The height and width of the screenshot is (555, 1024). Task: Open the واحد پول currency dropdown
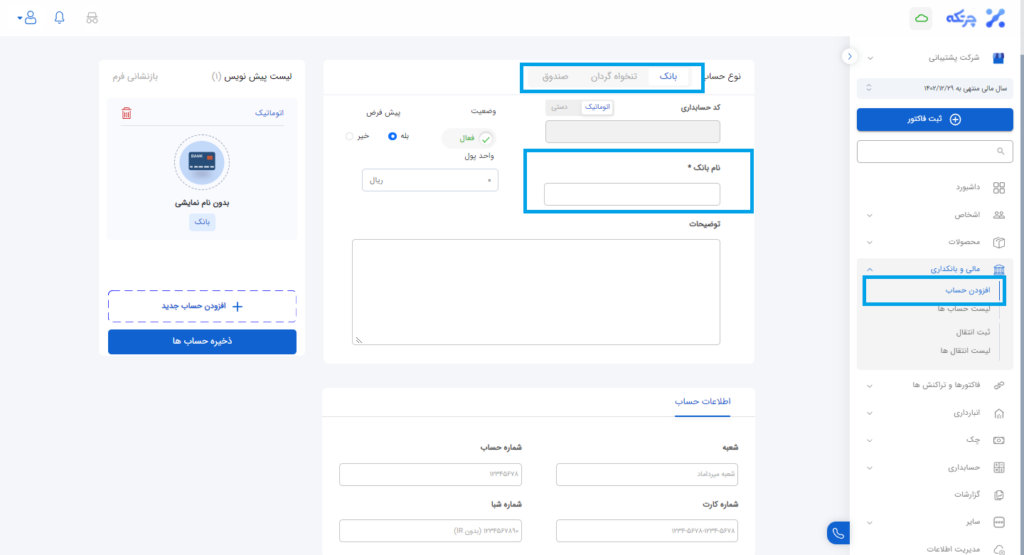[430, 181]
